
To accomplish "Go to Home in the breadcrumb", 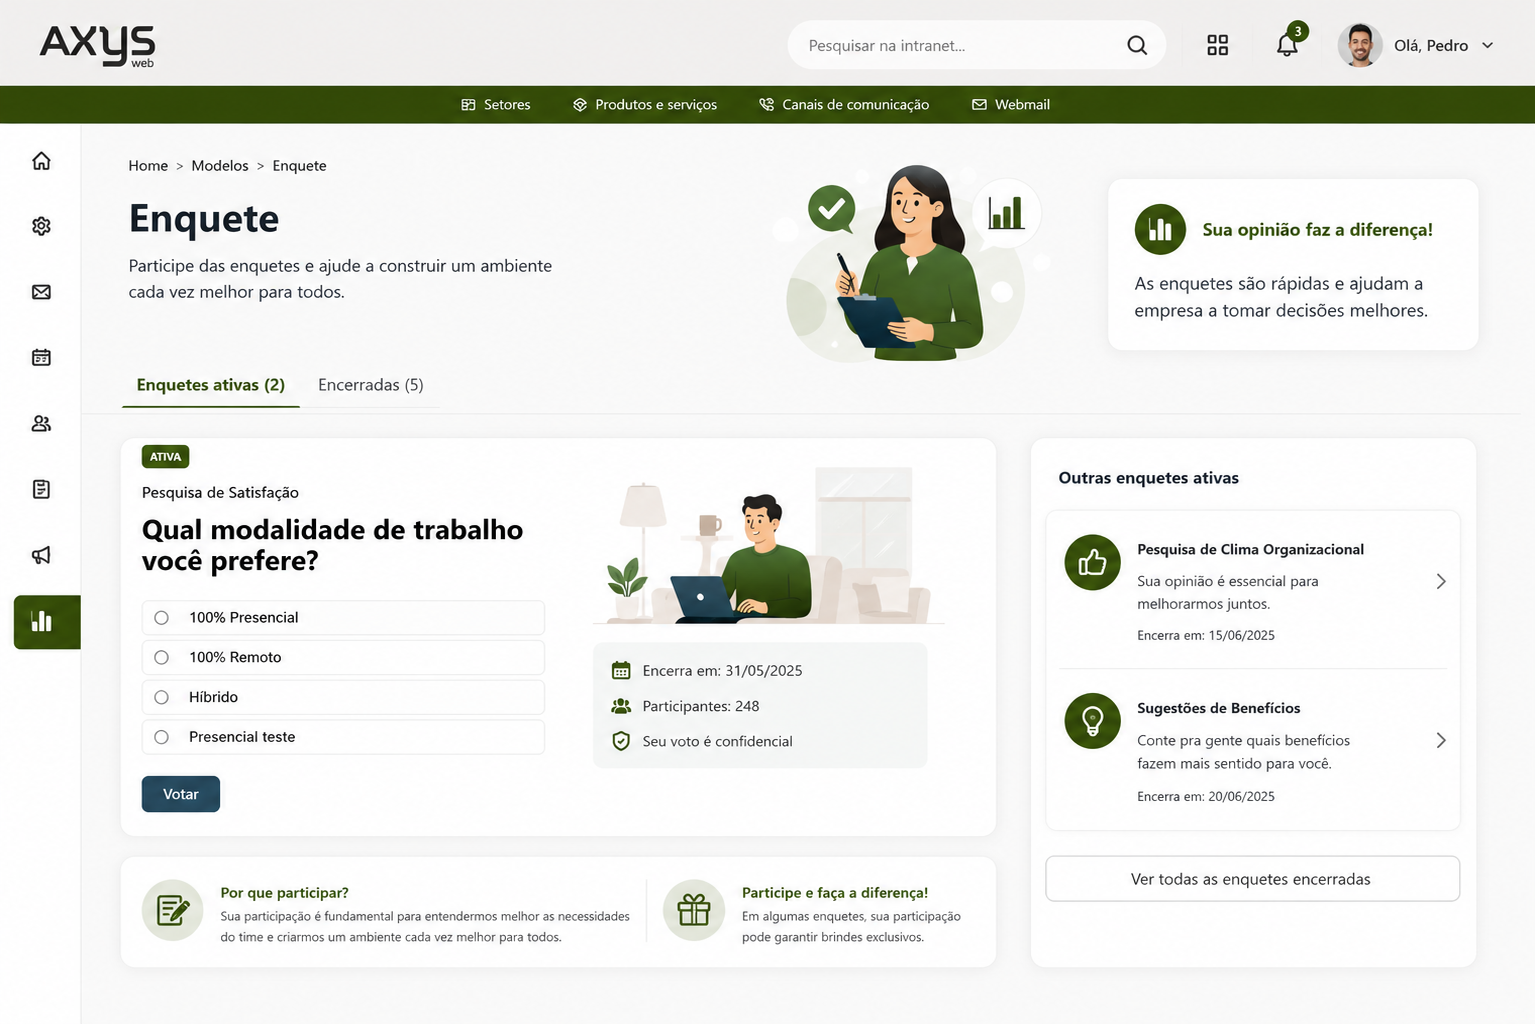I will (148, 166).
